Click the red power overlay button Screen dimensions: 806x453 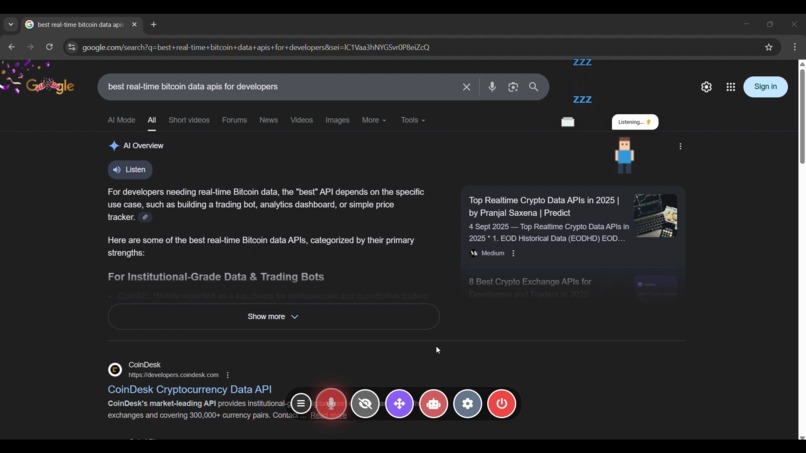(x=501, y=404)
